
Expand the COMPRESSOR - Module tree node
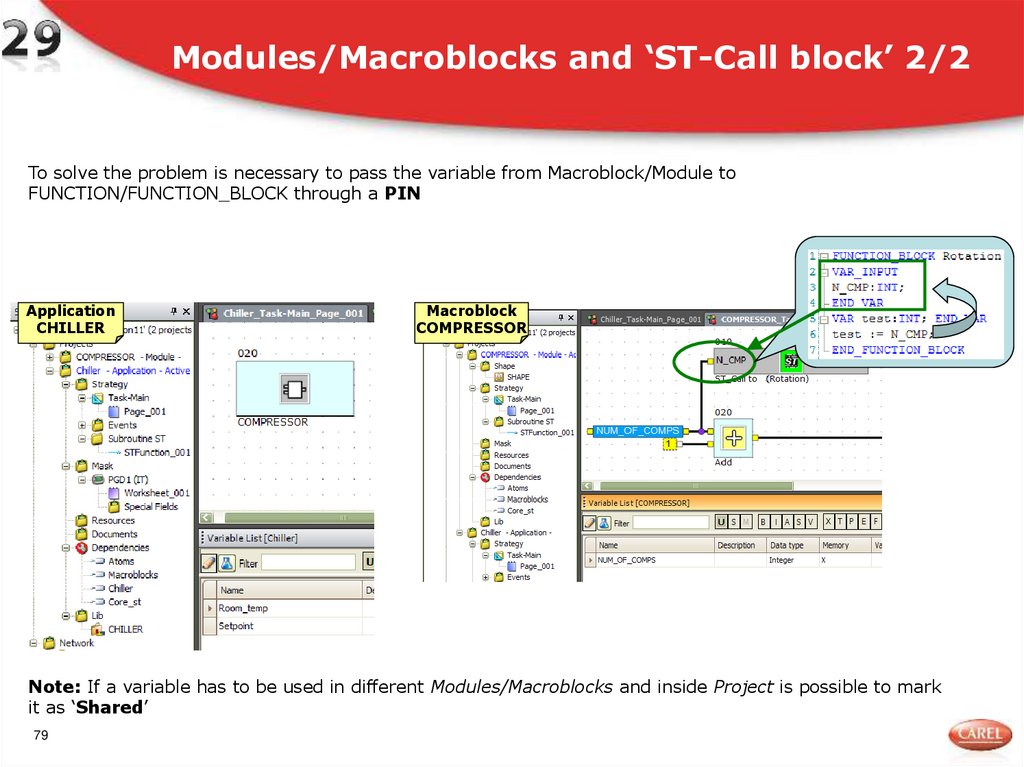49,355
